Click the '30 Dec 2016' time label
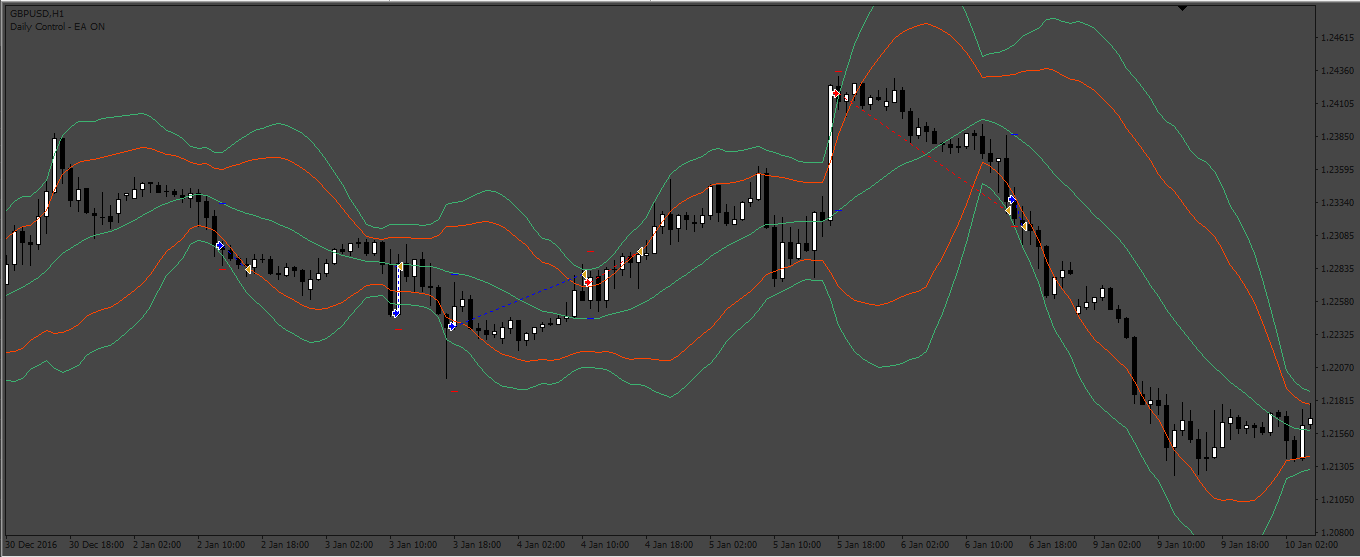Screen dimensions: 1360x557 coord(31,546)
